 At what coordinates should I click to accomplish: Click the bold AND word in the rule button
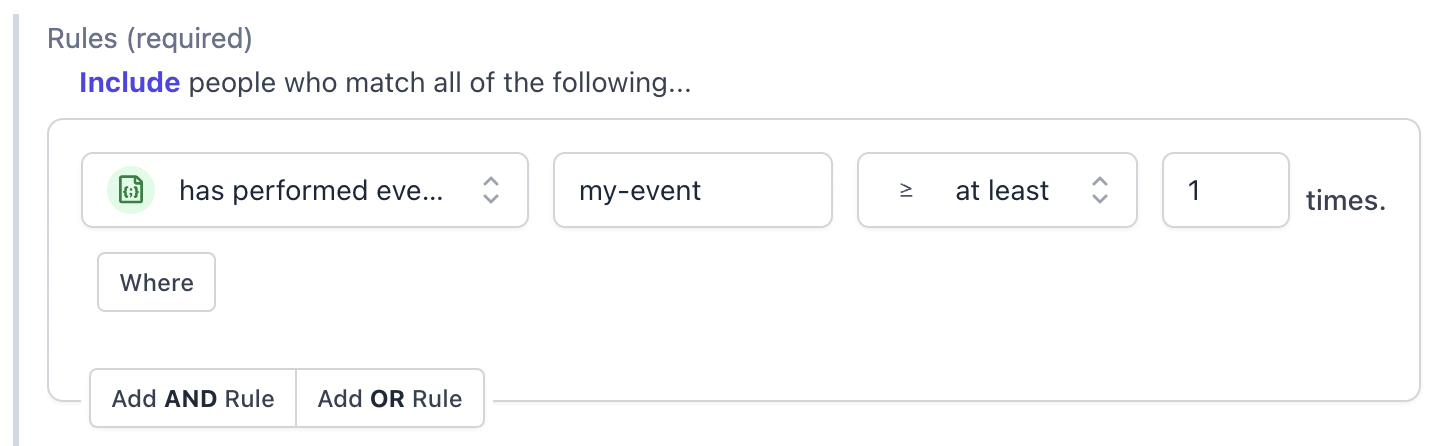192,399
